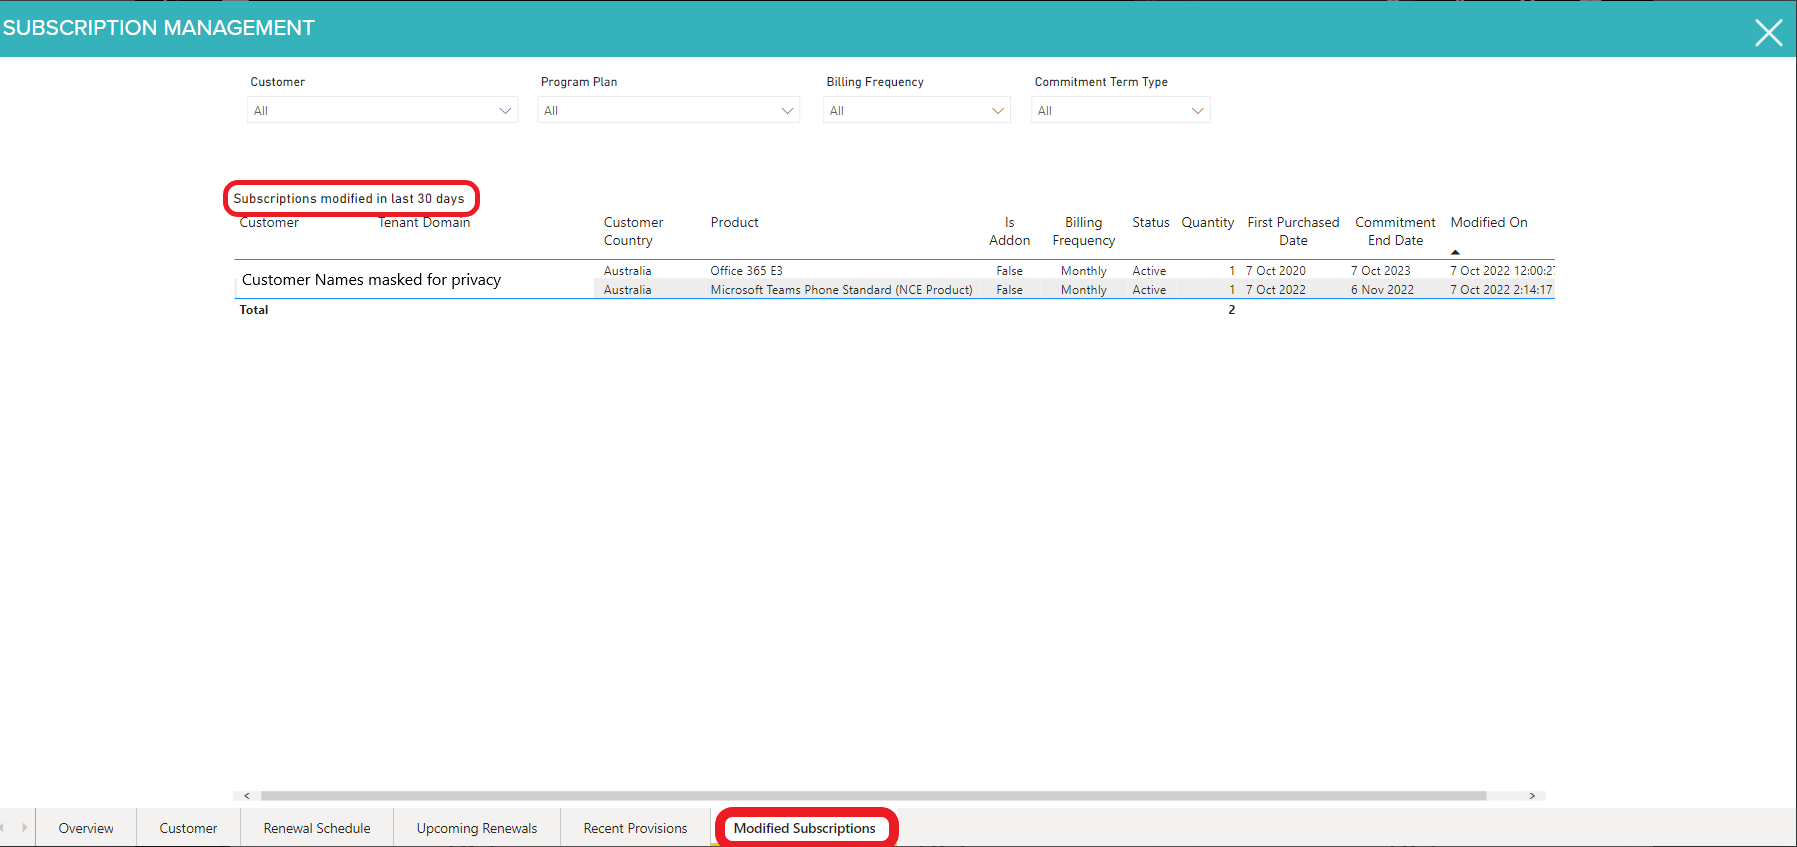This screenshot has height=847, width=1797.
Task: Open the Customer tab
Action: [188, 828]
